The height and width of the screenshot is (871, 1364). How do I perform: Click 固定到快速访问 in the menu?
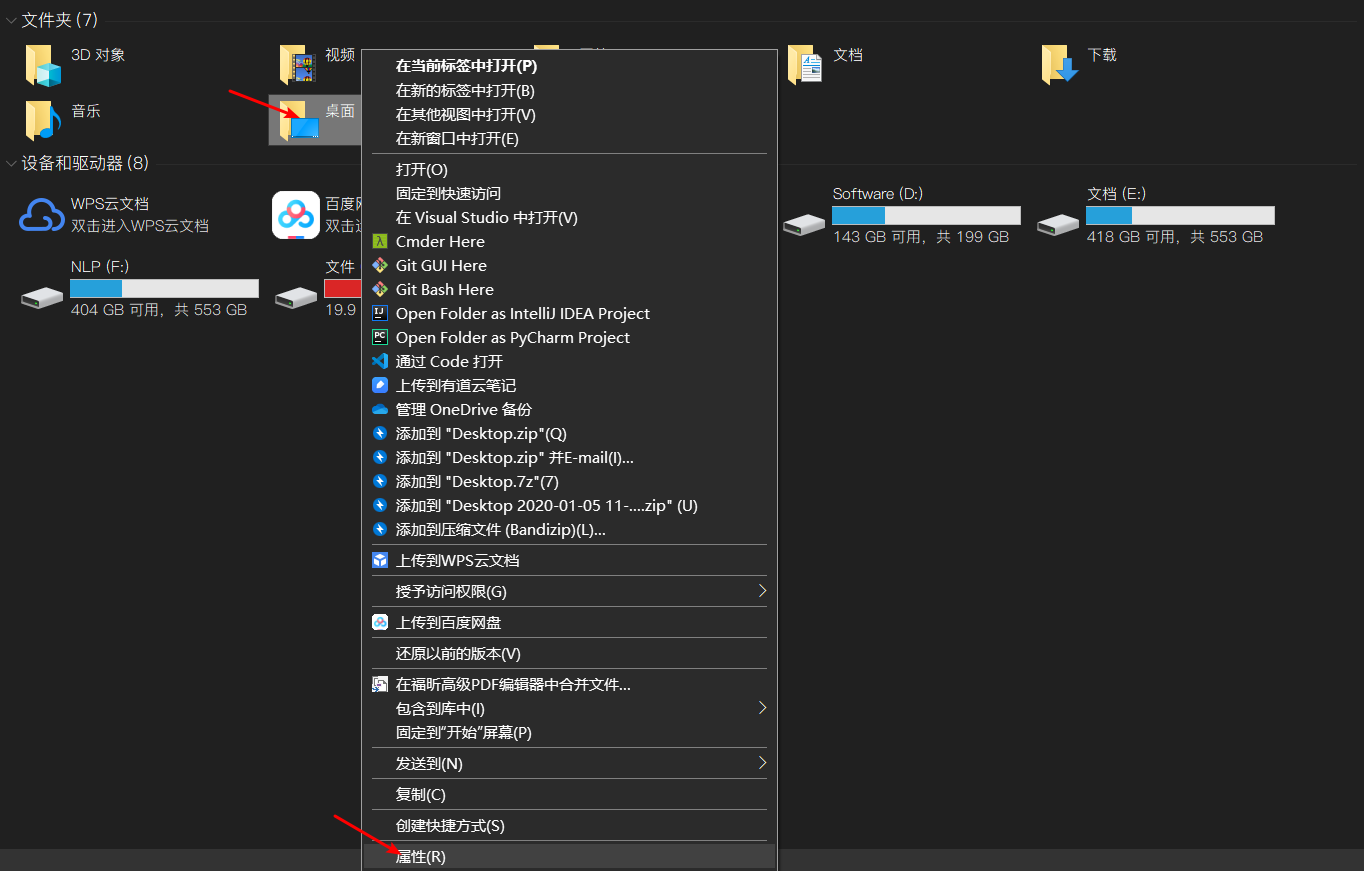coord(448,193)
